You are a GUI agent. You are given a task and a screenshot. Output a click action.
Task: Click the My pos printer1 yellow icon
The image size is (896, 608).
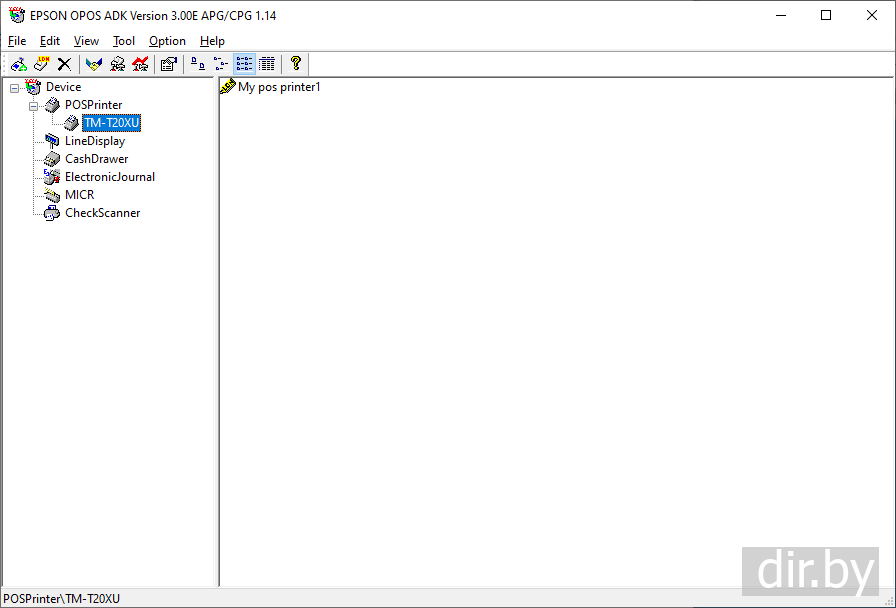[227, 87]
